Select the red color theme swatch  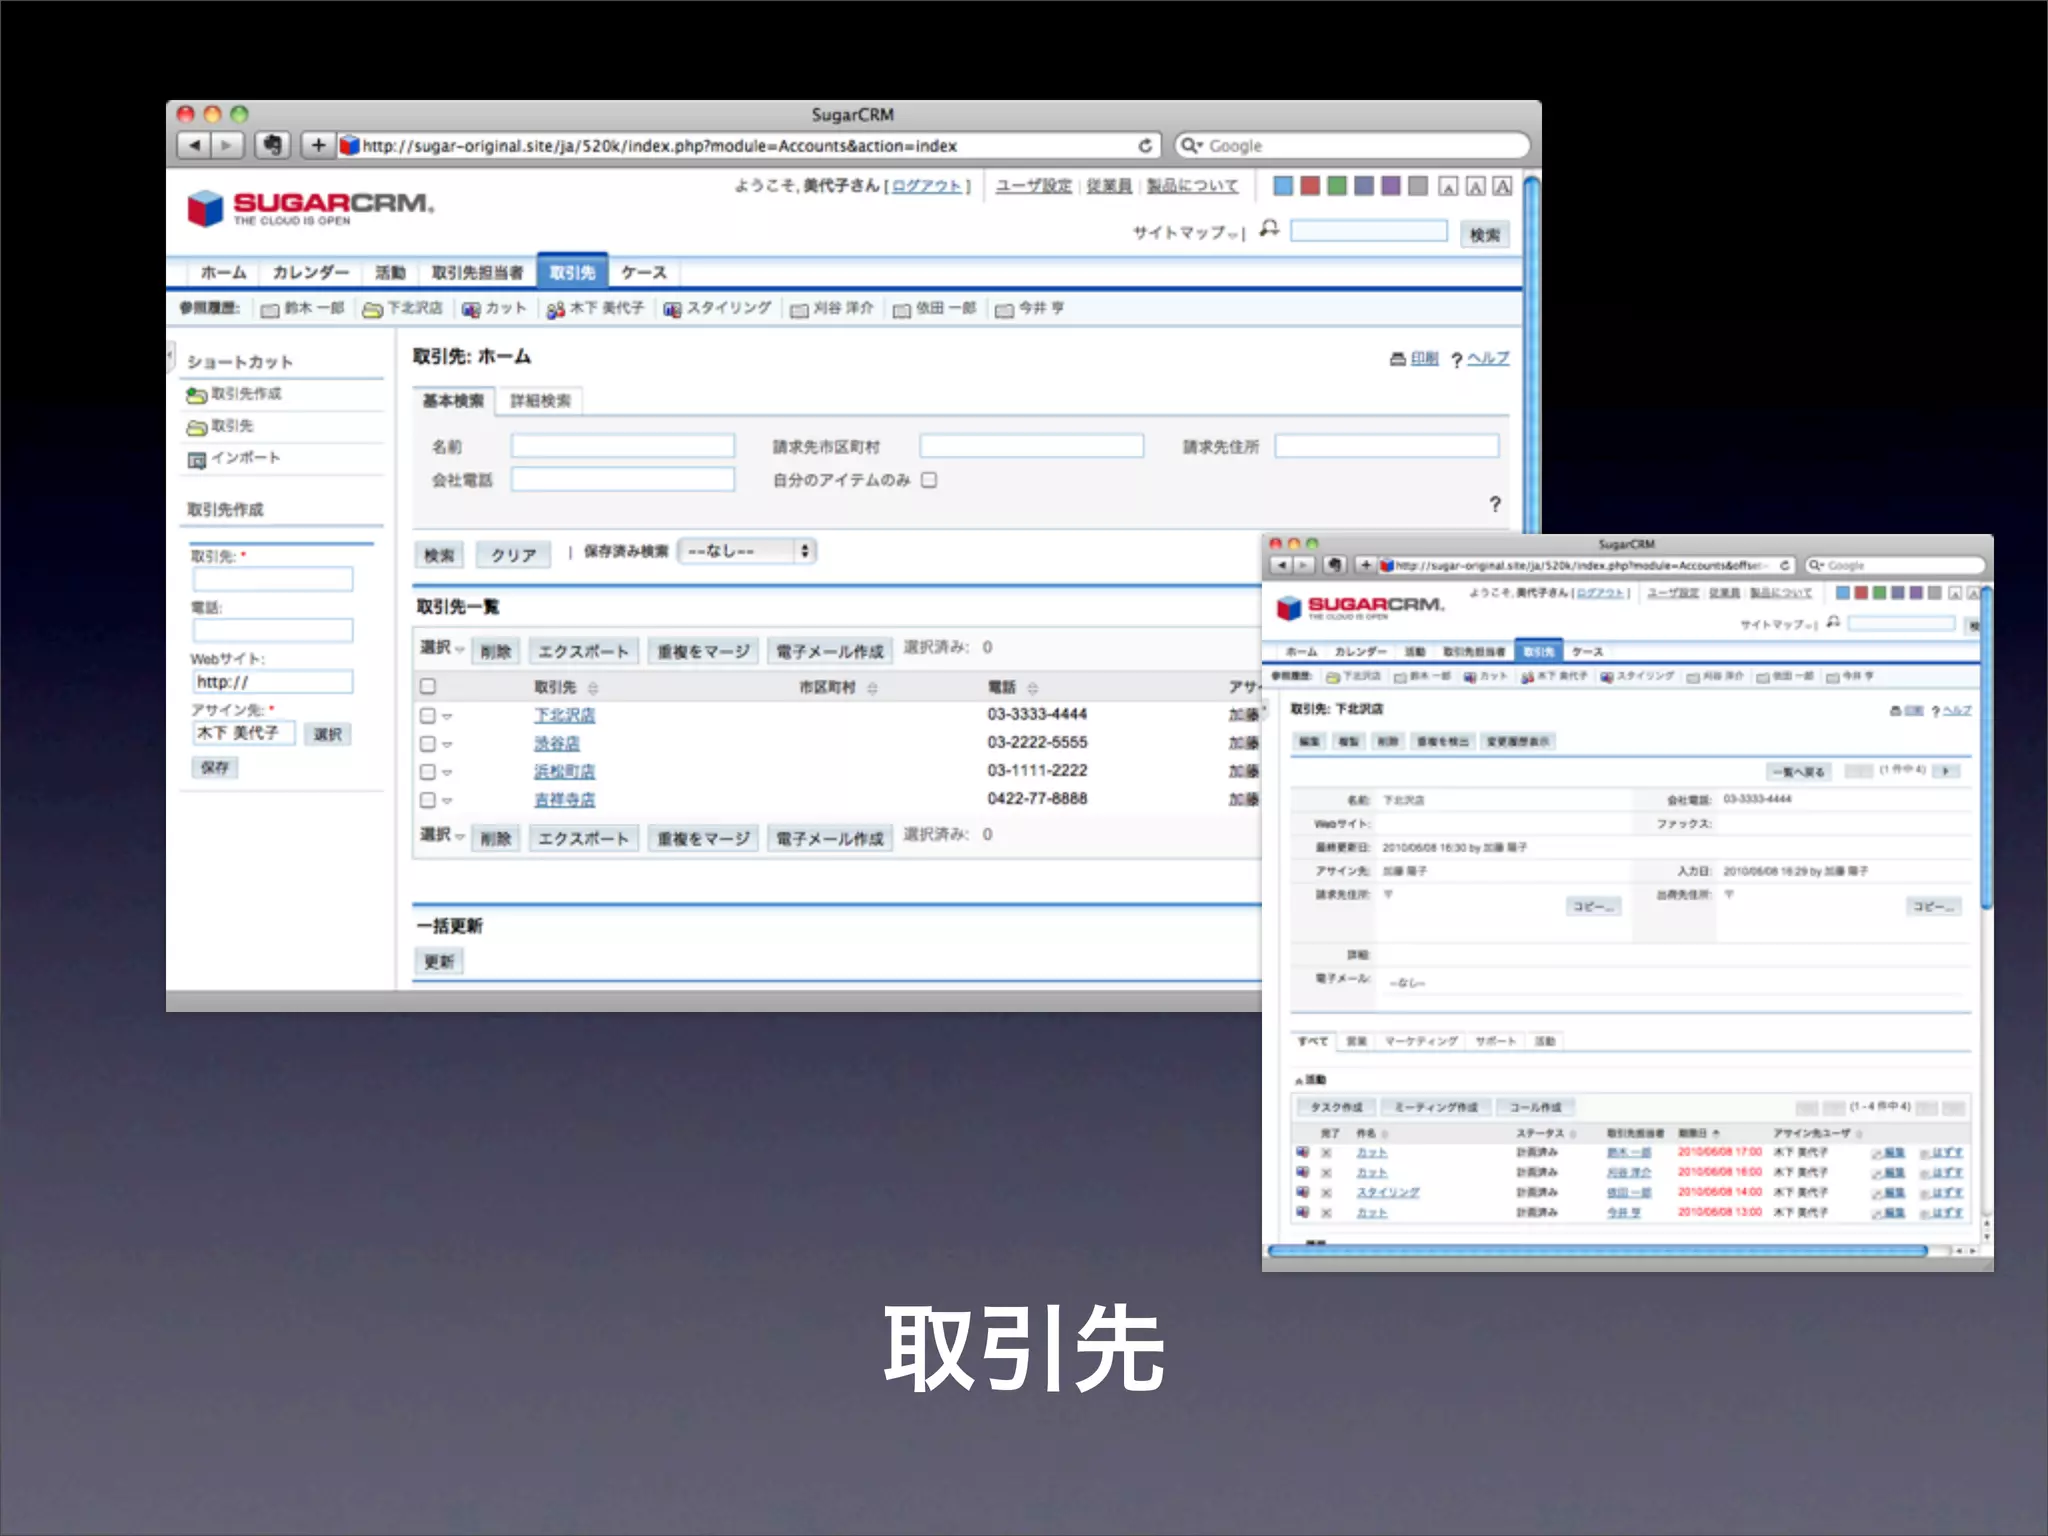pos(1310,186)
